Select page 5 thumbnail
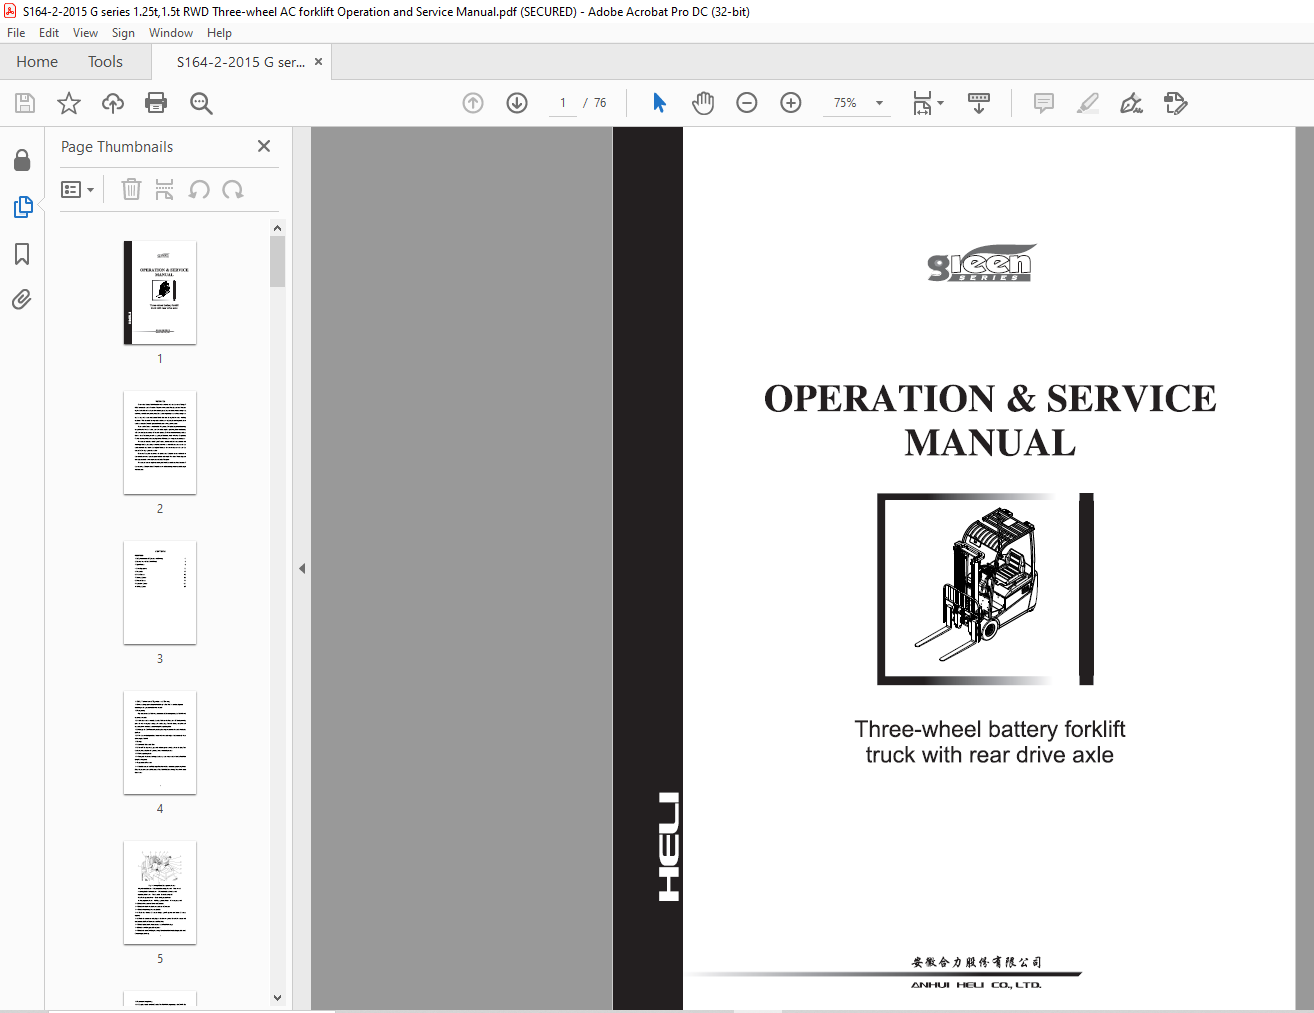Screen dimensions: 1314x1013 pyautogui.click(x=160, y=893)
